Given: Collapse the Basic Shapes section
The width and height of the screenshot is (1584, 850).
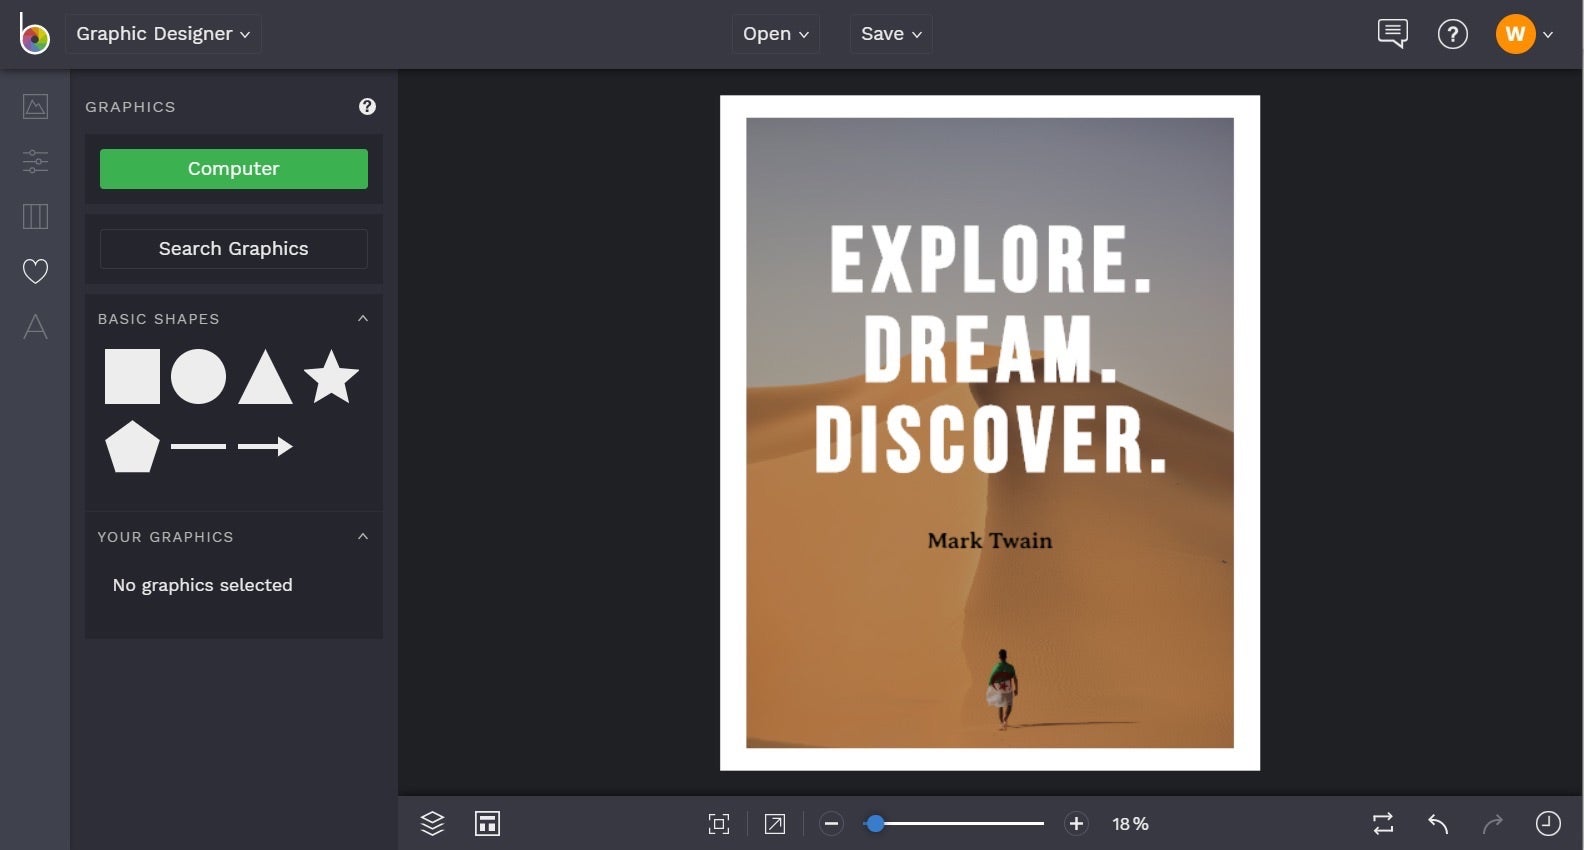Looking at the screenshot, I should [x=363, y=318].
